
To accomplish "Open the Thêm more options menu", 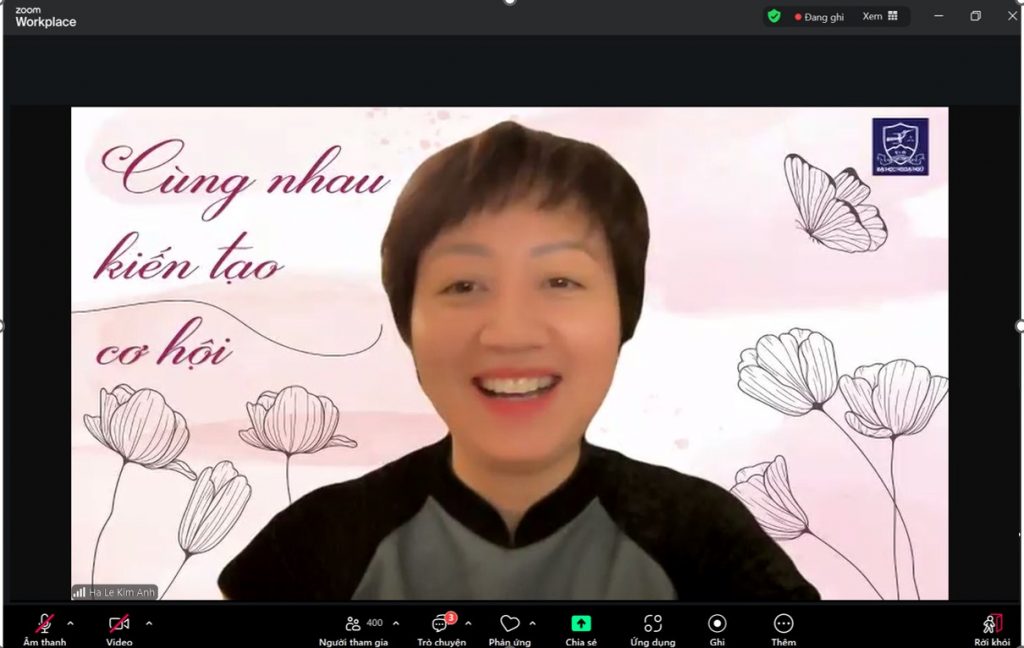I will click(x=784, y=624).
